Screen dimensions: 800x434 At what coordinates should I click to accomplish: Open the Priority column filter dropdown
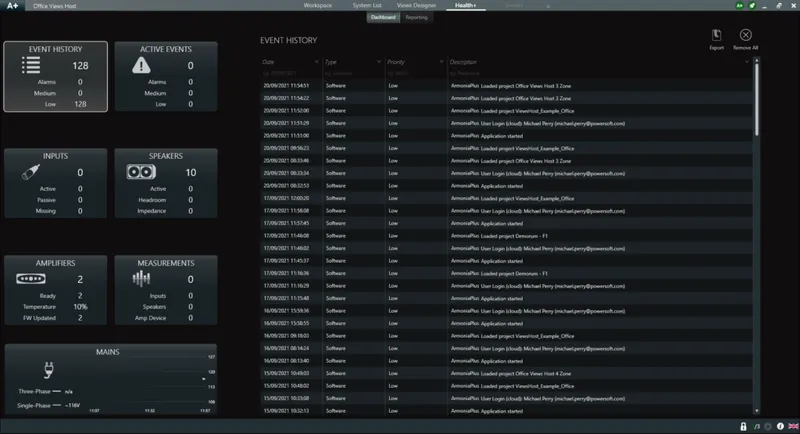441,62
